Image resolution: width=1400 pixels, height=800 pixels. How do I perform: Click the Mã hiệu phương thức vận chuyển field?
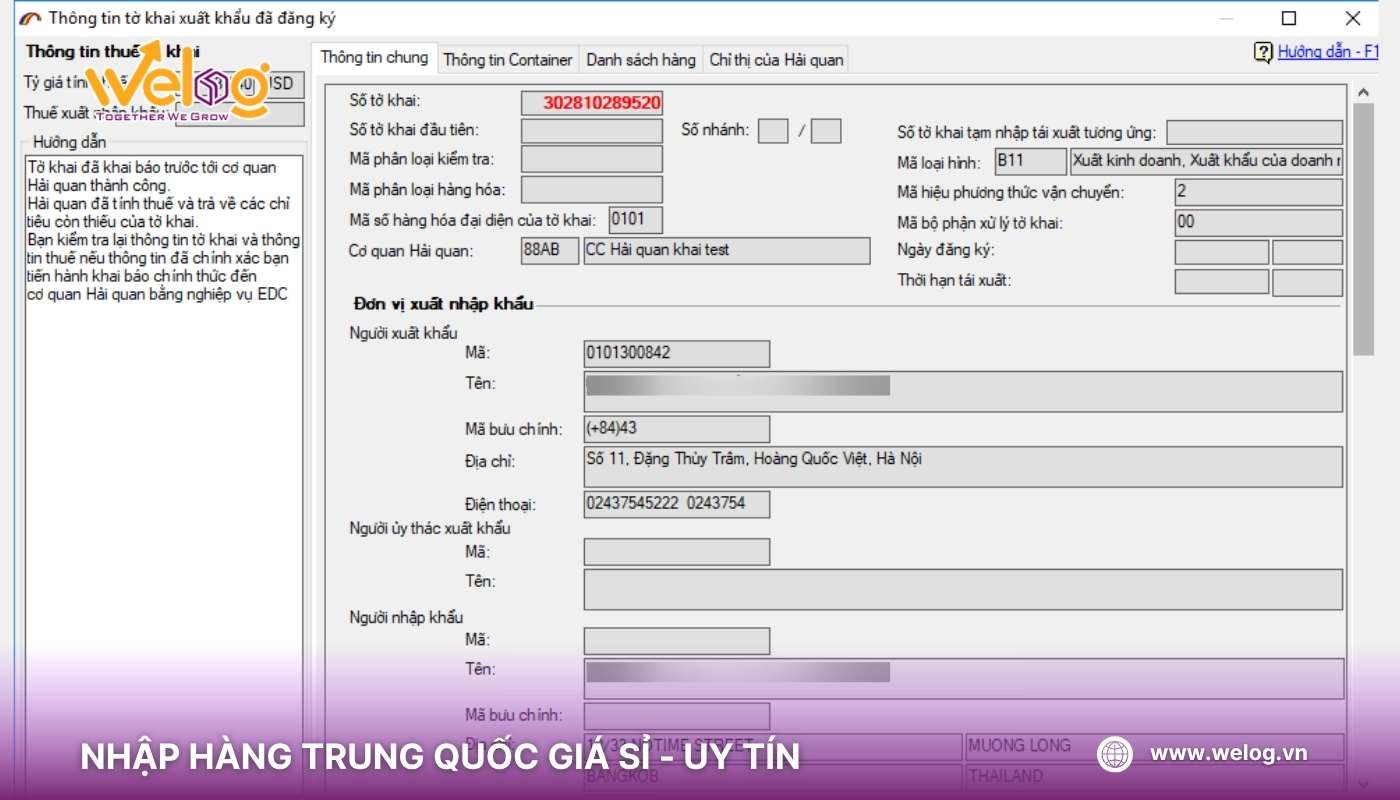point(1258,192)
